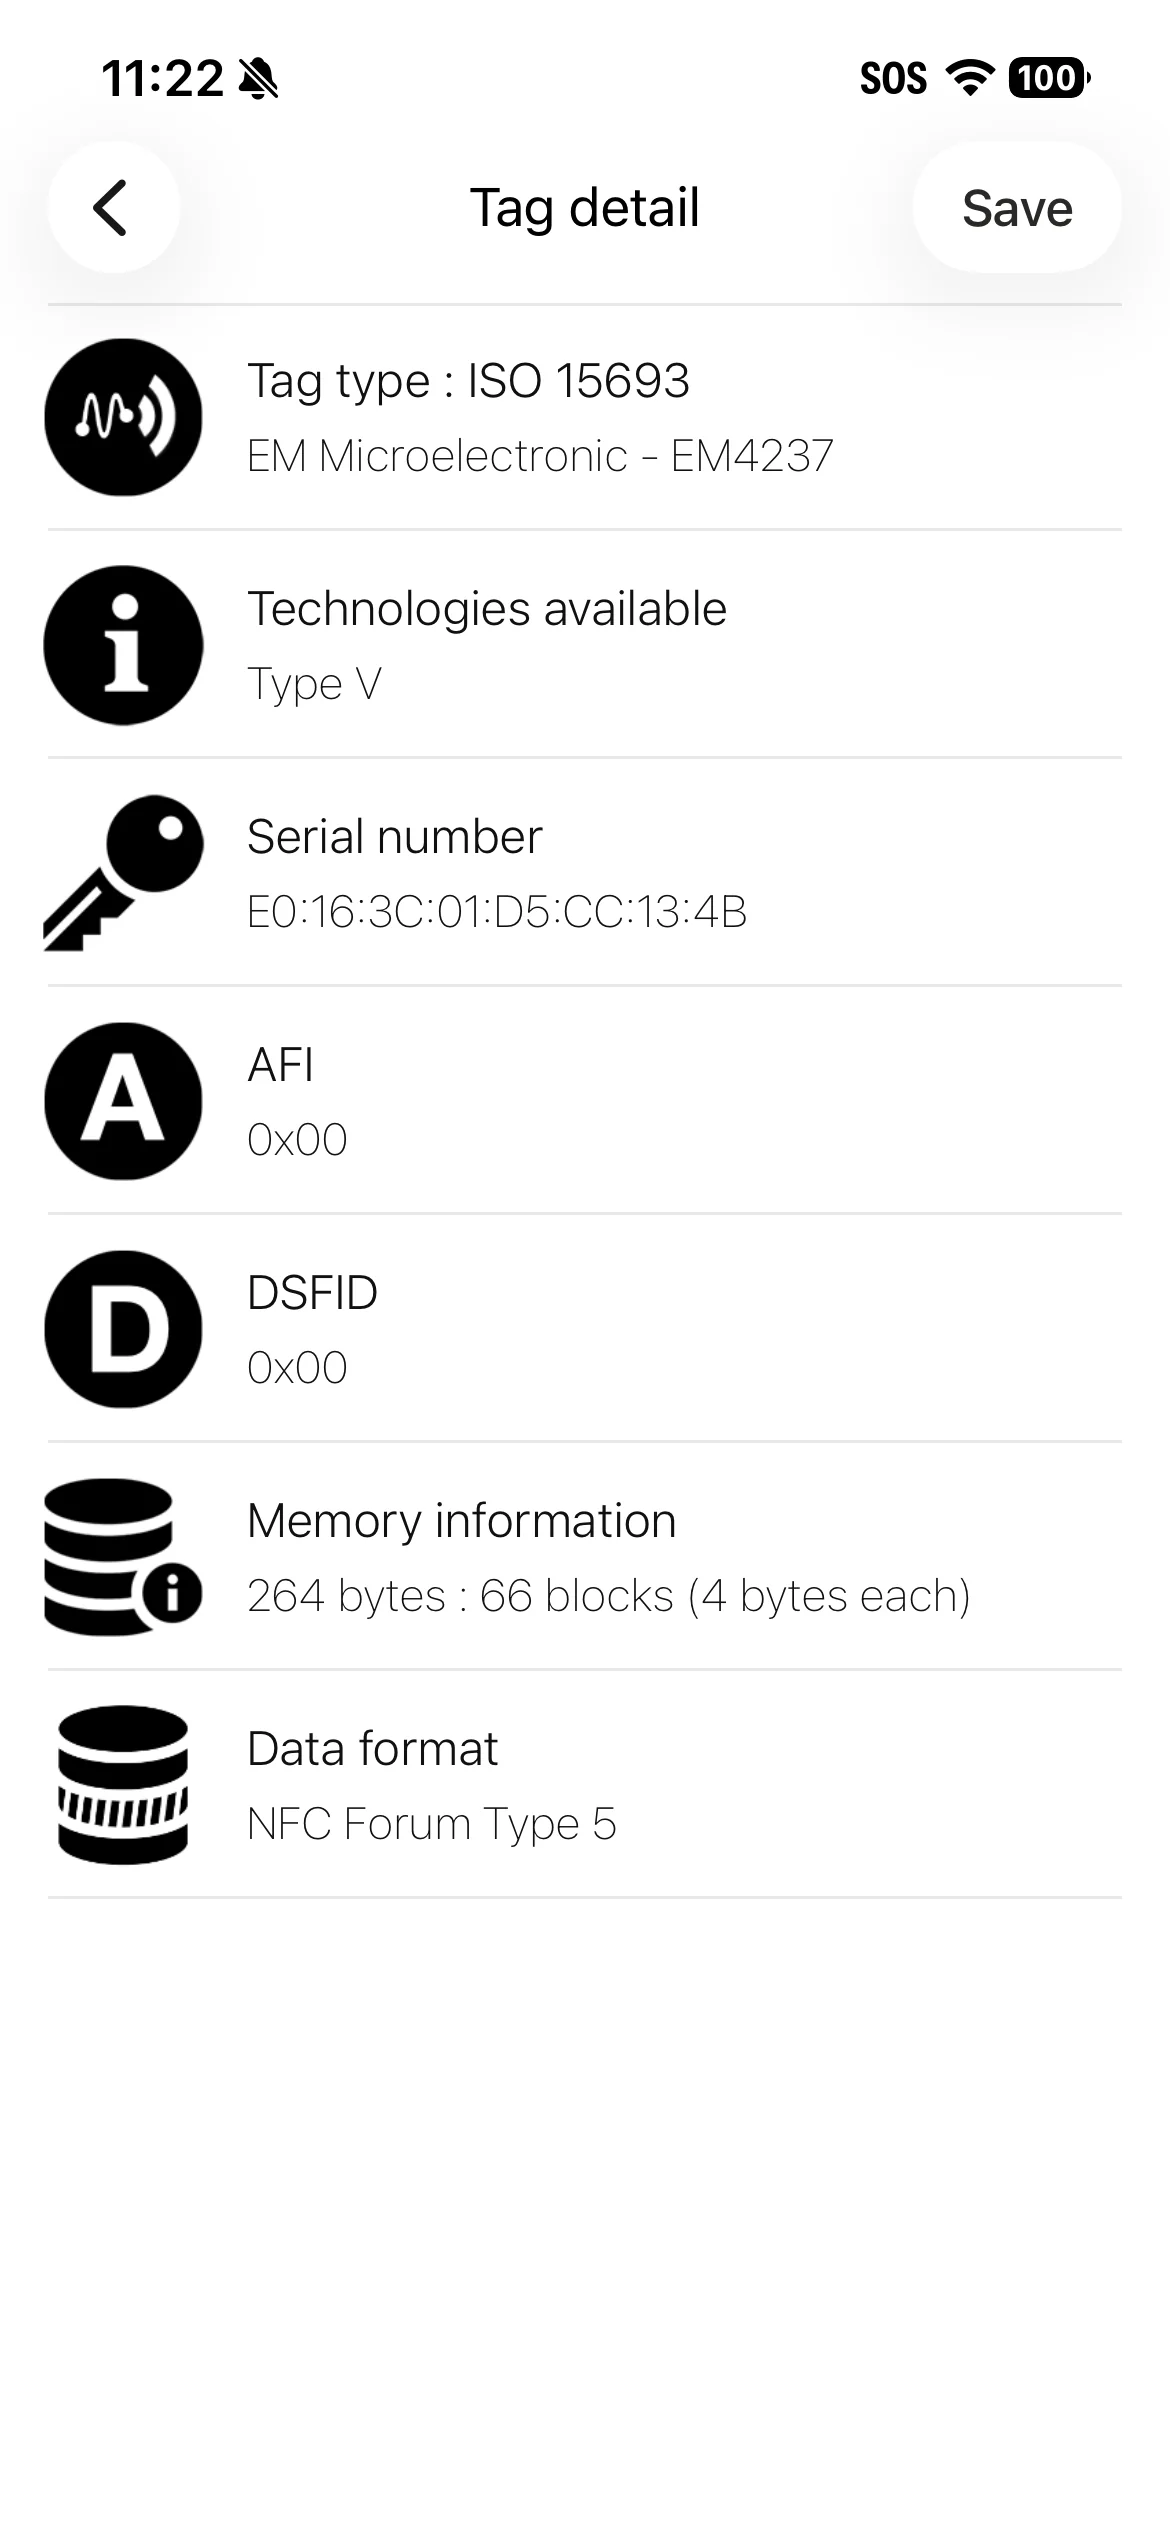Select the Technologies available row title
The height and width of the screenshot is (2532, 1170).
click(x=487, y=609)
